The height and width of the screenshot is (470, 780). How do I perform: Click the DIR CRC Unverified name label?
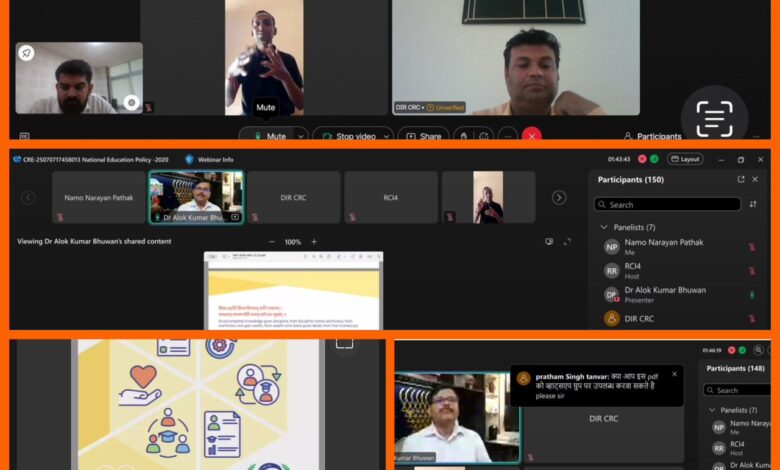(x=430, y=107)
